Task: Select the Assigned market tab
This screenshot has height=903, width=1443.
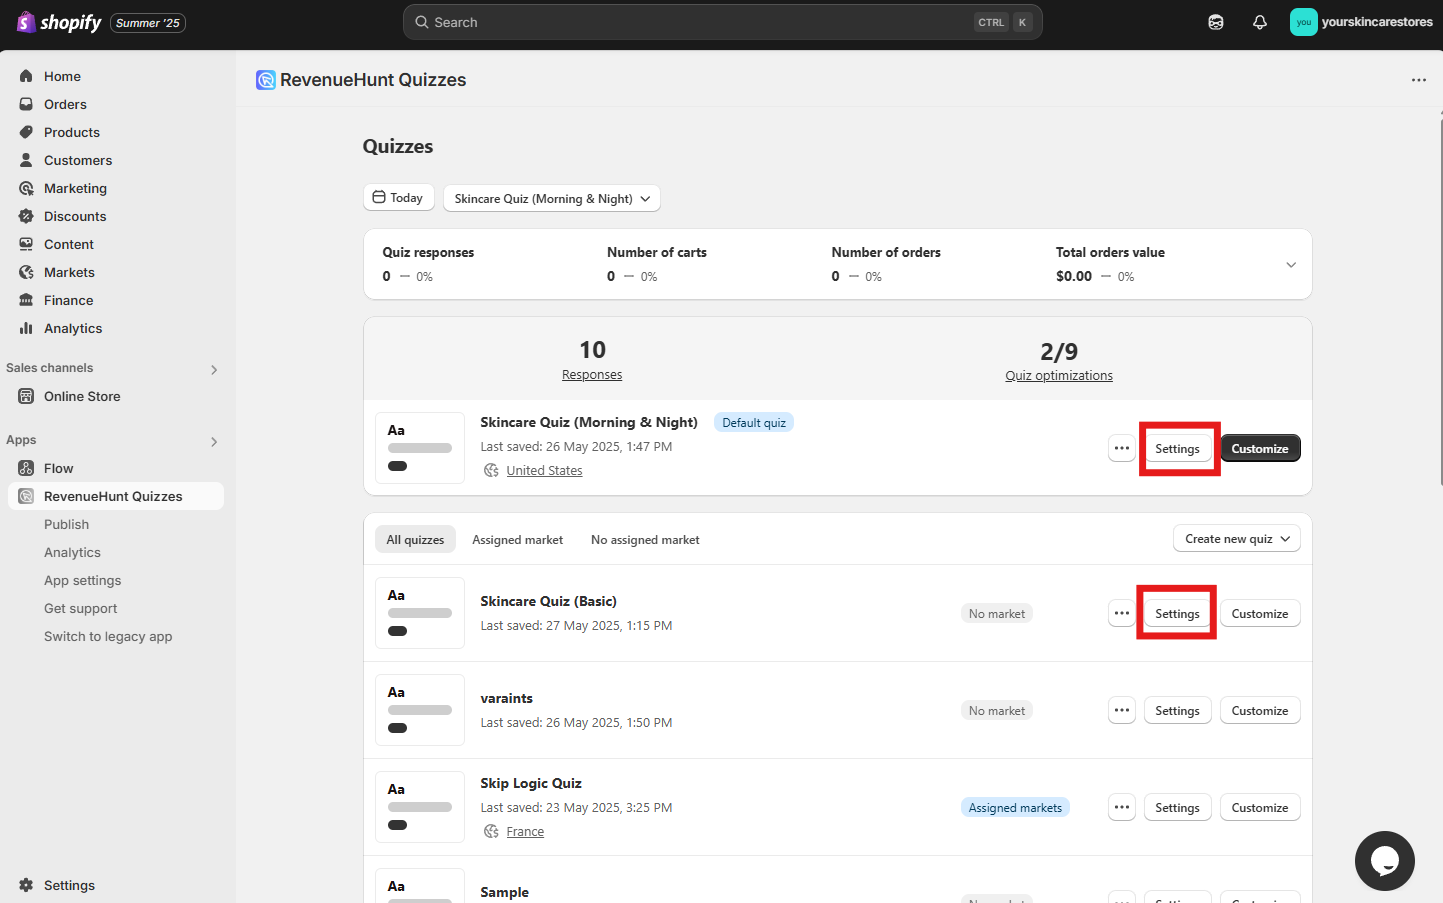Action: point(517,539)
